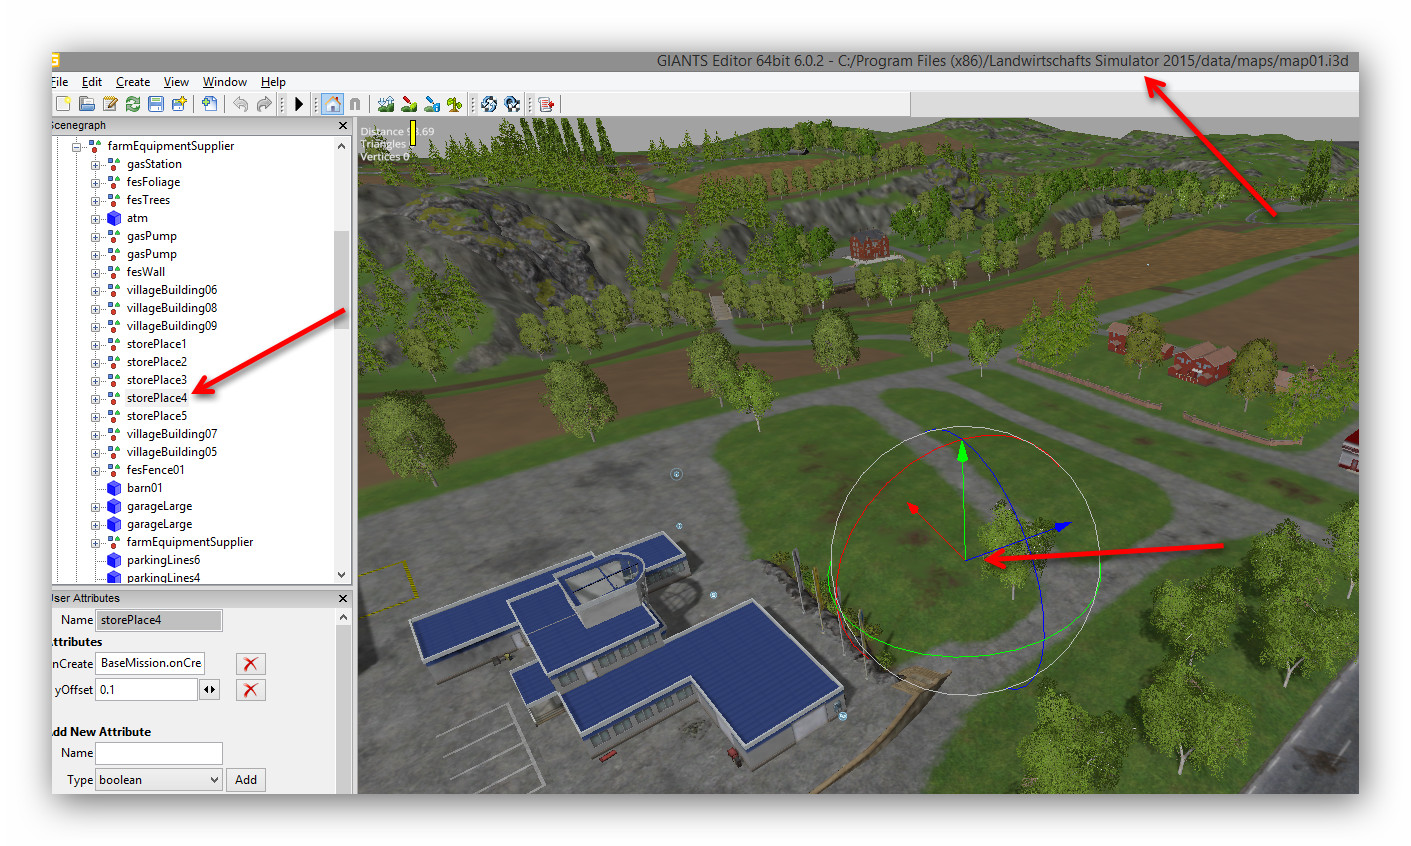Screen dimensions: 1411x846
Task: Click the Open file folder icon
Action: pyautogui.click(x=87, y=104)
